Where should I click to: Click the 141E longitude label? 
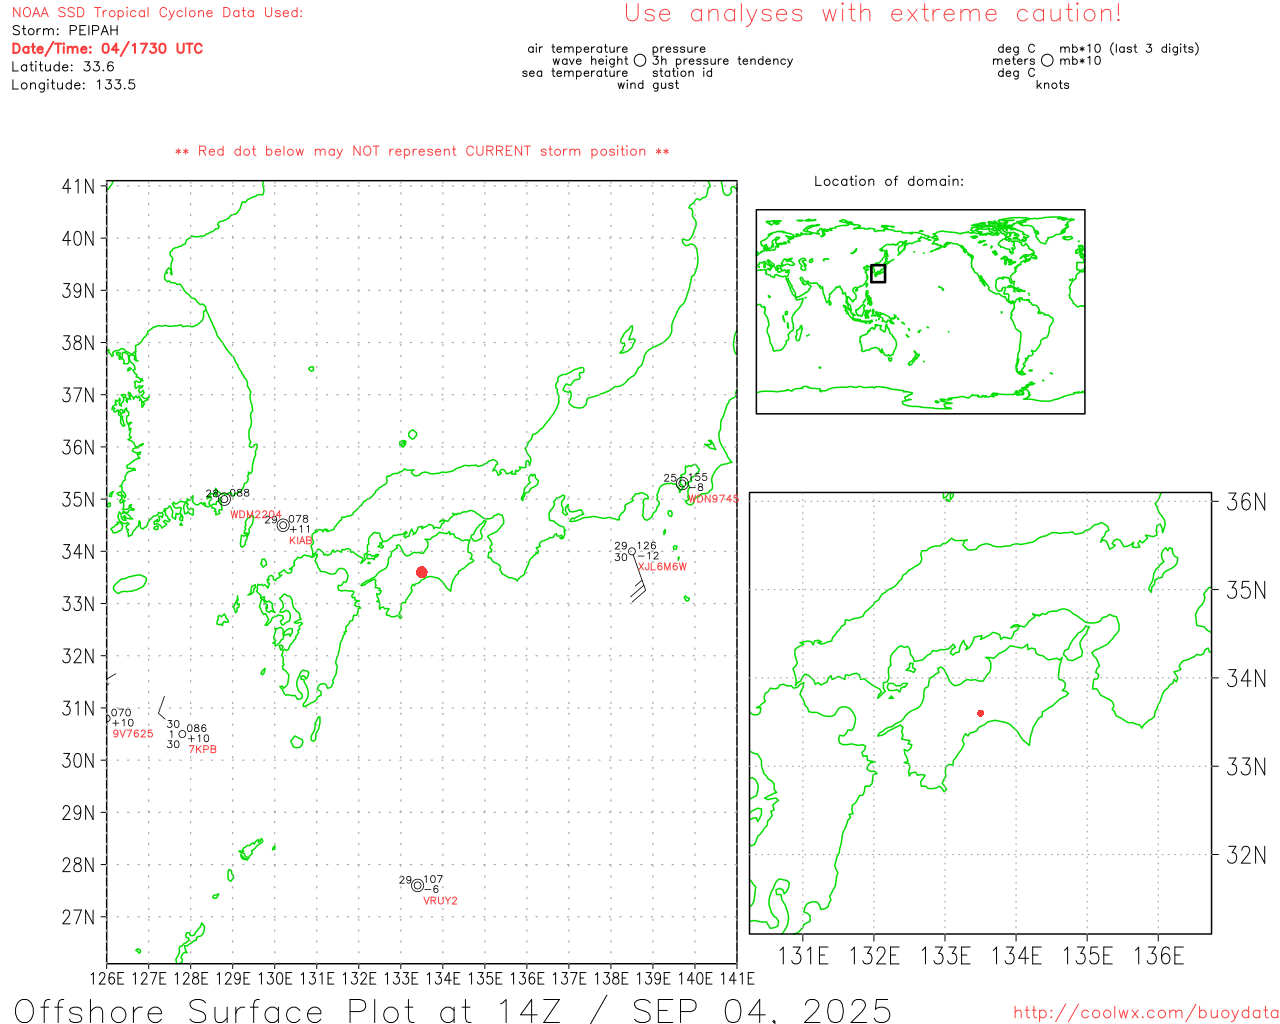point(736,978)
